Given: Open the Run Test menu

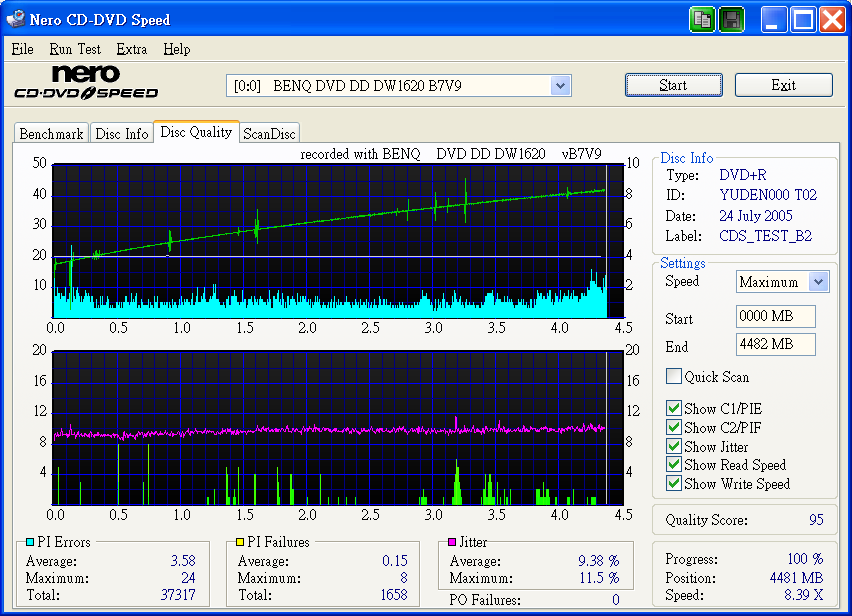Looking at the screenshot, I should (x=75, y=49).
